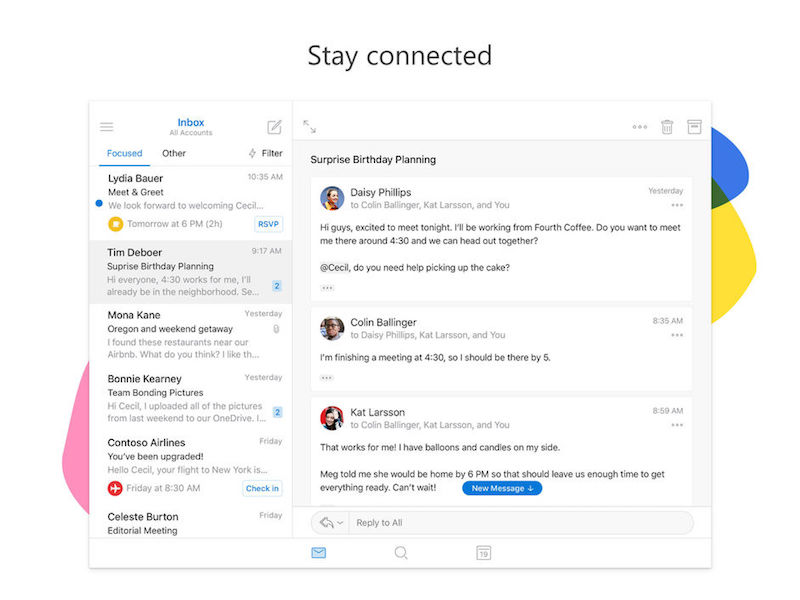The height and width of the screenshot is (600, 800).
Task: Switch to the Focused inbox tab
Action: click(125, 153)
